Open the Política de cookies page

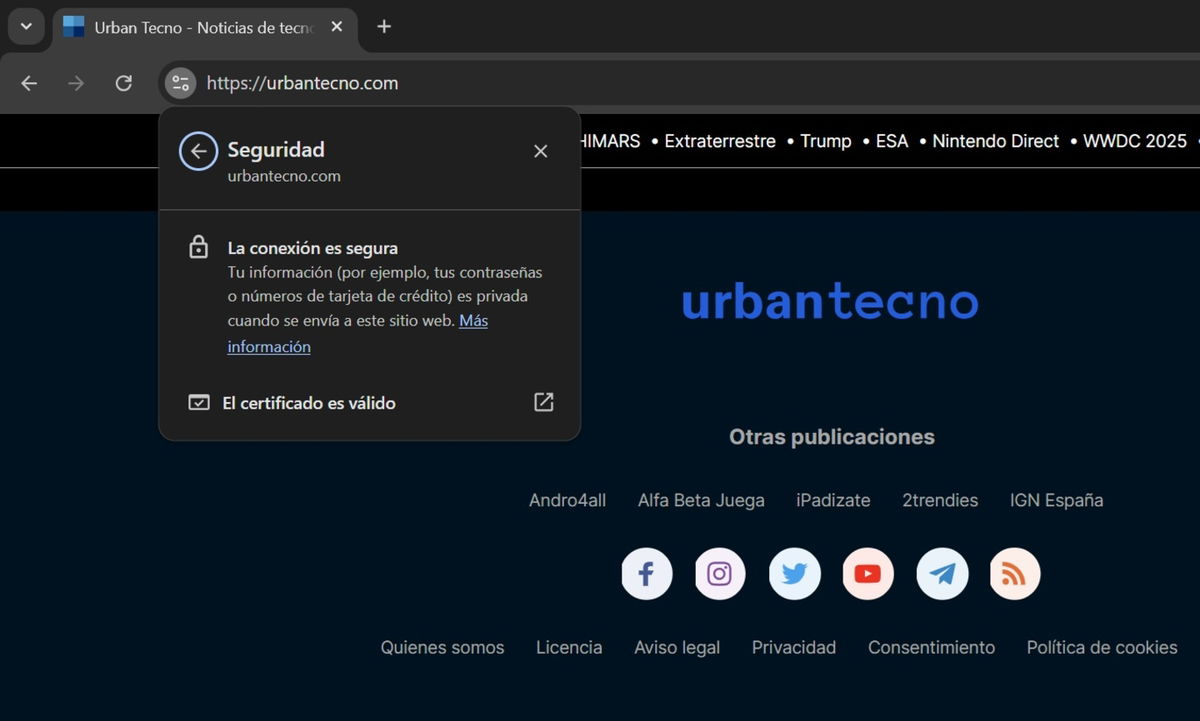(1101, 648)
